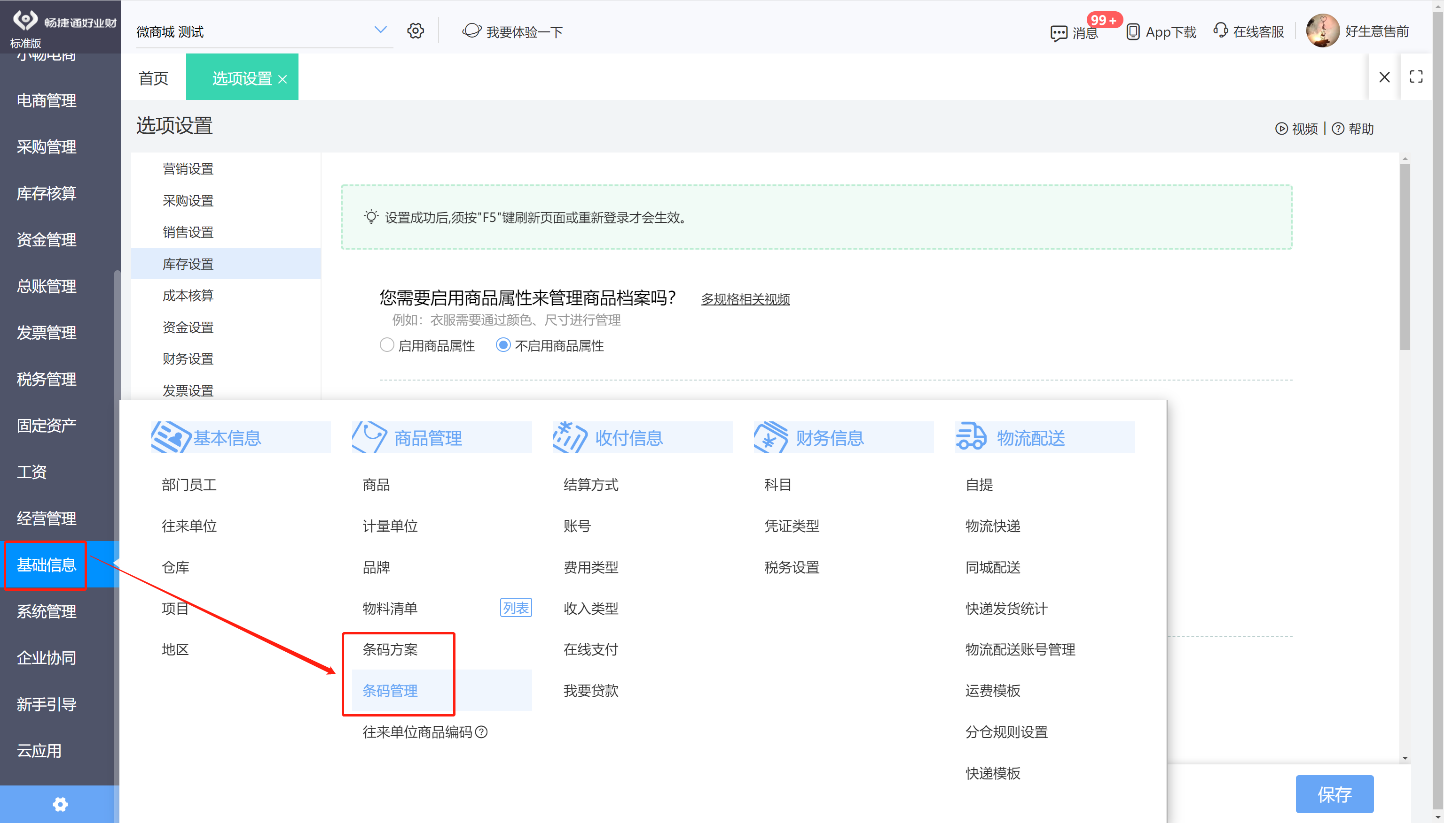Open the 视频 play icon link
Image resolution: width=1444 pixels, height=823 pixels.
(x=1281, y=129)
